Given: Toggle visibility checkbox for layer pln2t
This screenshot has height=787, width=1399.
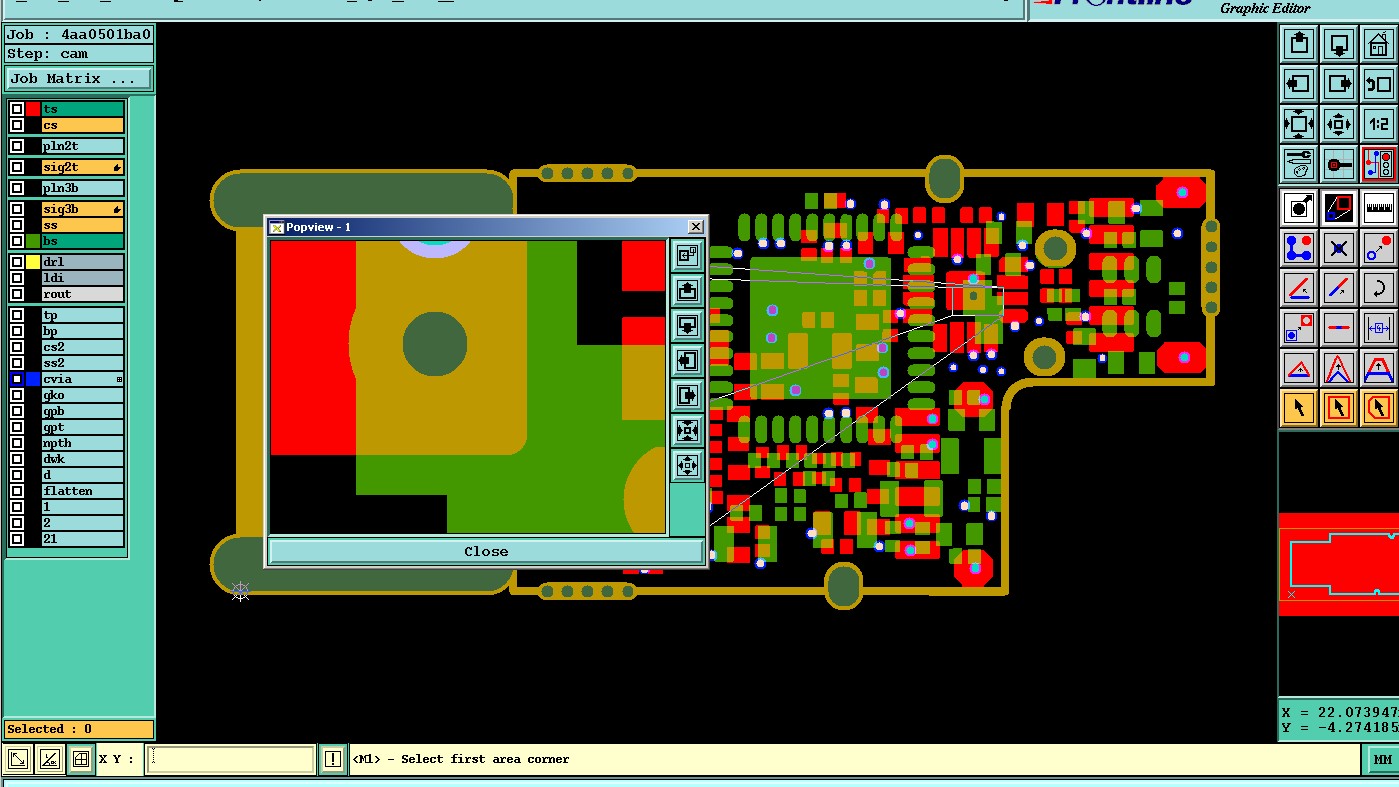Looking at the screenshot, I should [17, 146].
